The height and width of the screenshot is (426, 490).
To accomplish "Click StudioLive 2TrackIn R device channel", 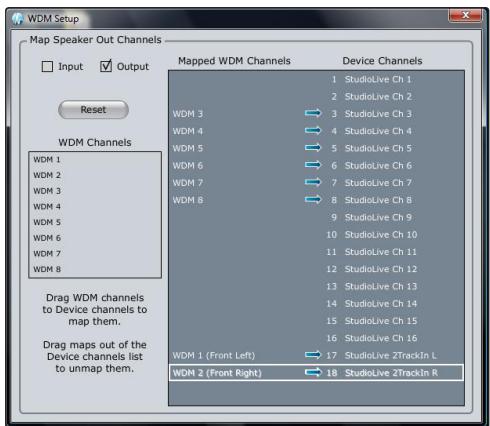I will point(391,373).
